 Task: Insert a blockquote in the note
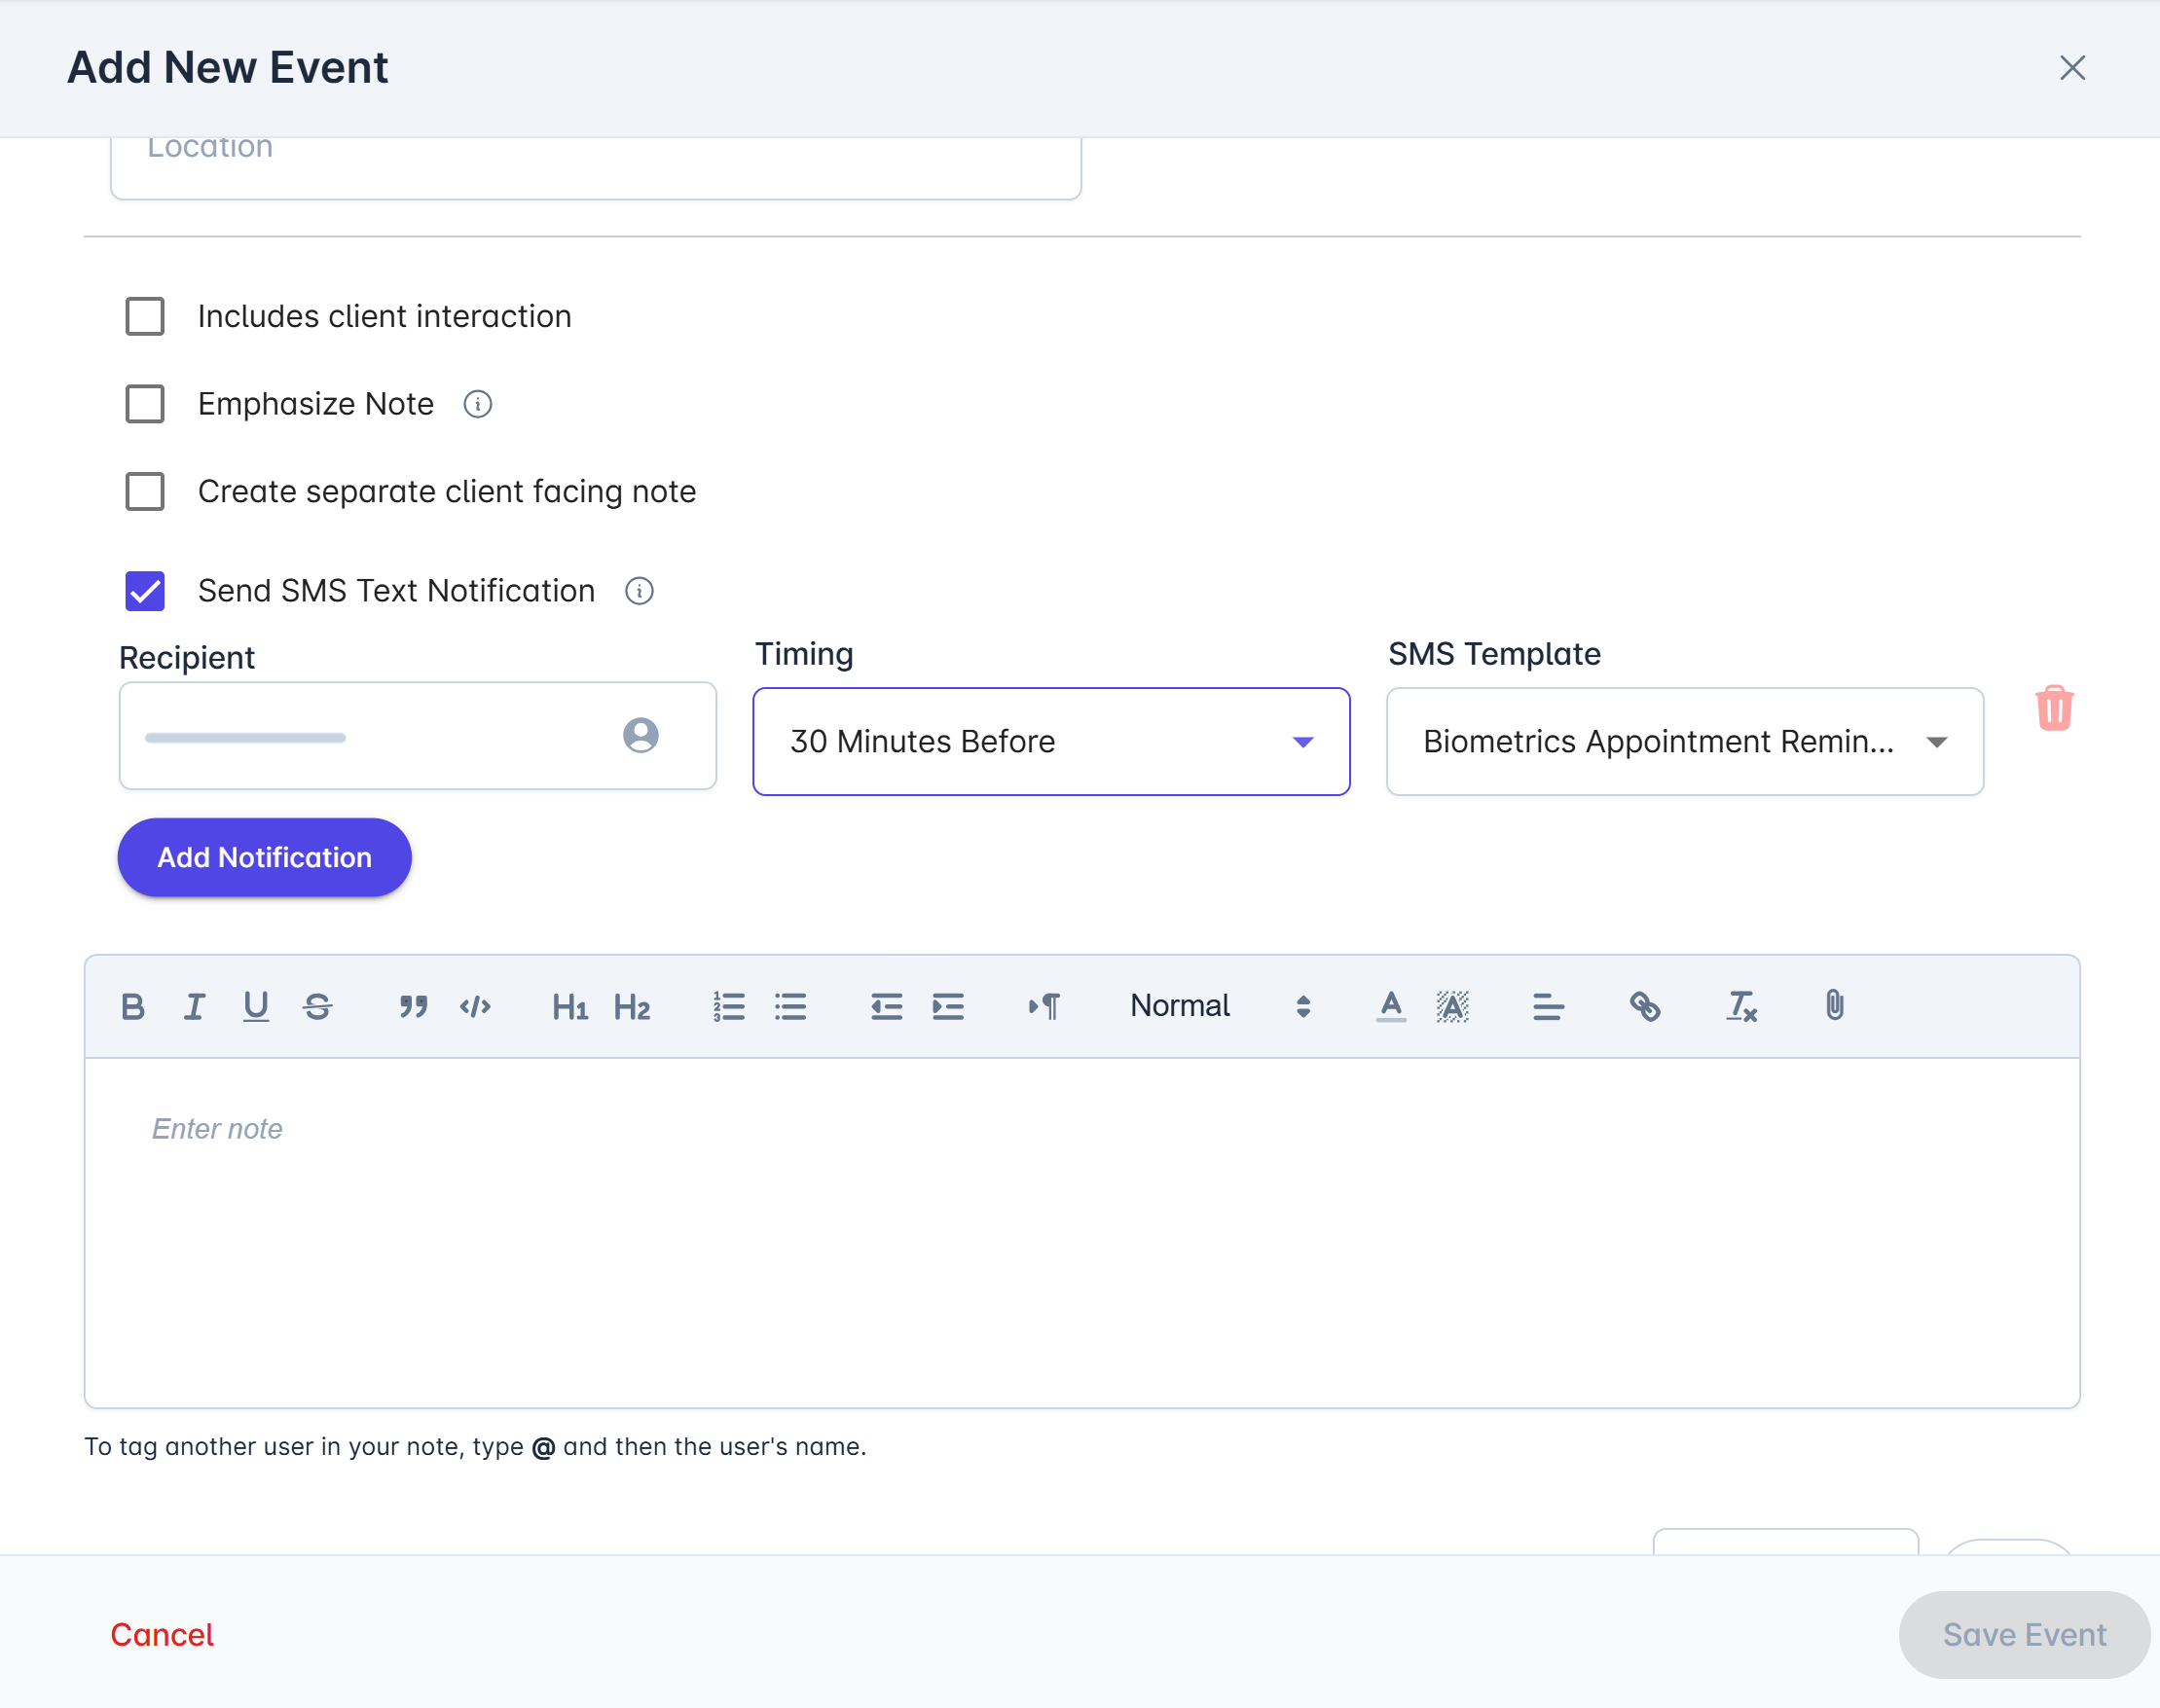tap(413, 1006)
